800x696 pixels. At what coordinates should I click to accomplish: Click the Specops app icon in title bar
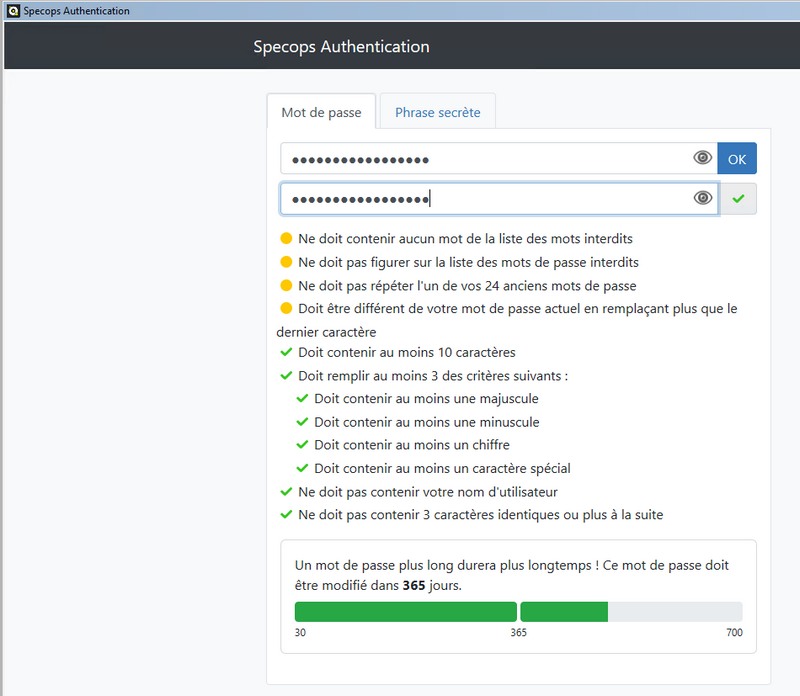click(13, 10)
